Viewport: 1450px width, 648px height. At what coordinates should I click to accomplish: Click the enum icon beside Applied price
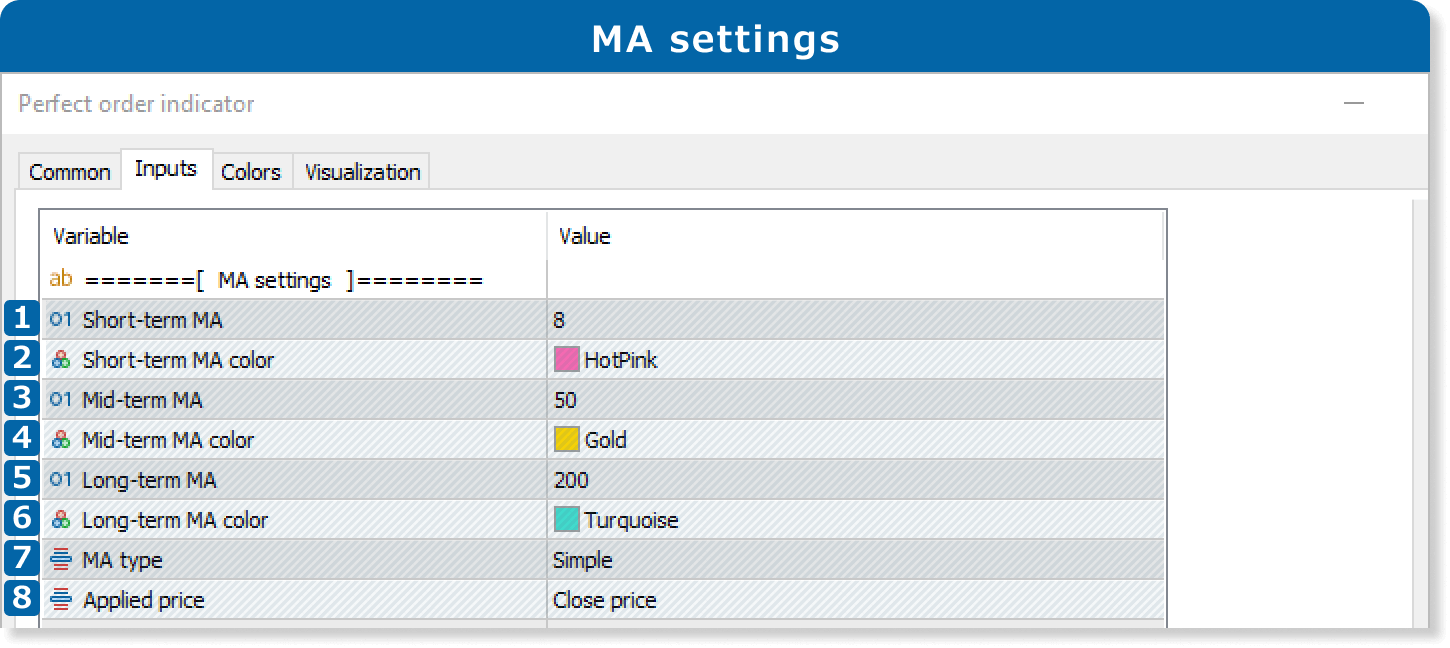pyautogui.click(x=61, y=600)
